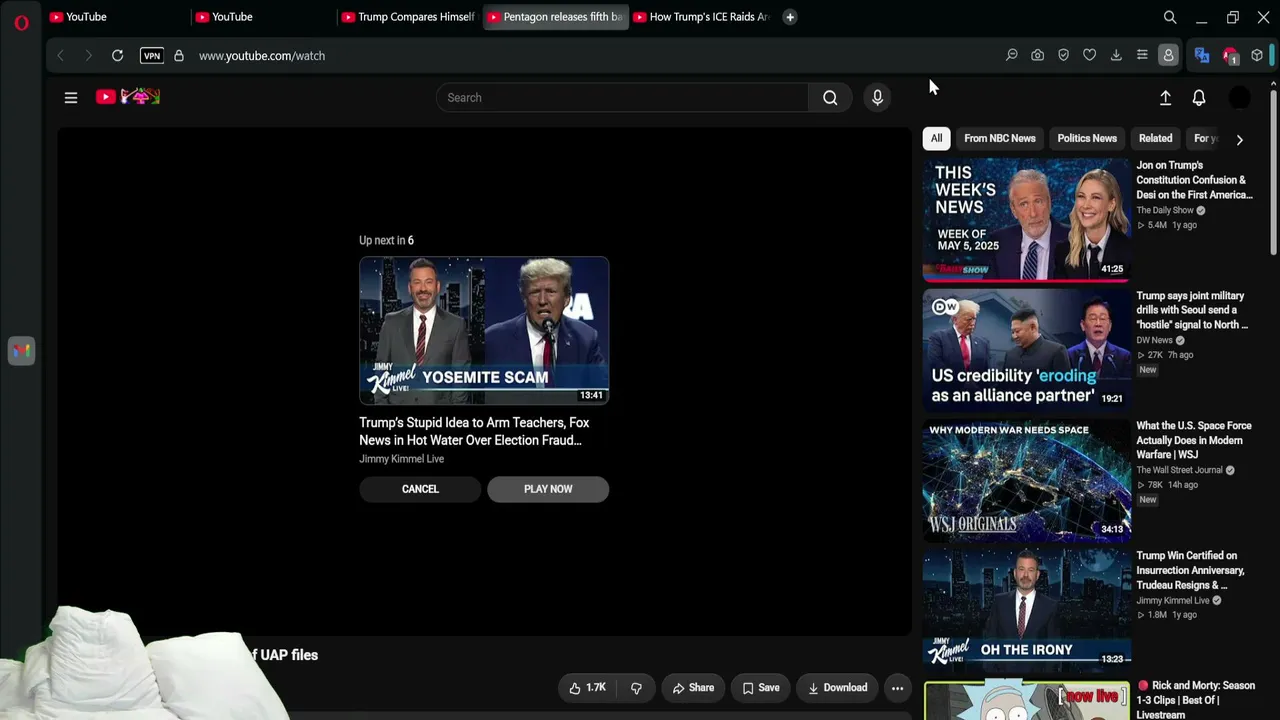
Task: Cancel the up next autoplay
Action: click(420, 489)
